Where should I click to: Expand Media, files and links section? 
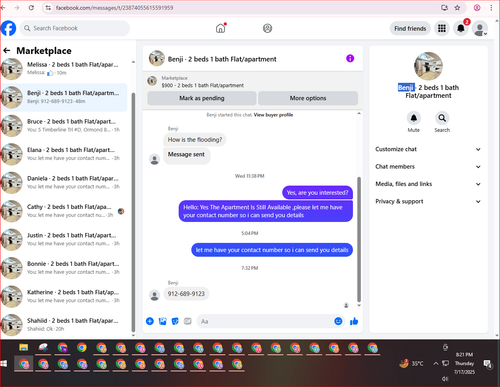[x=428, y=184]
